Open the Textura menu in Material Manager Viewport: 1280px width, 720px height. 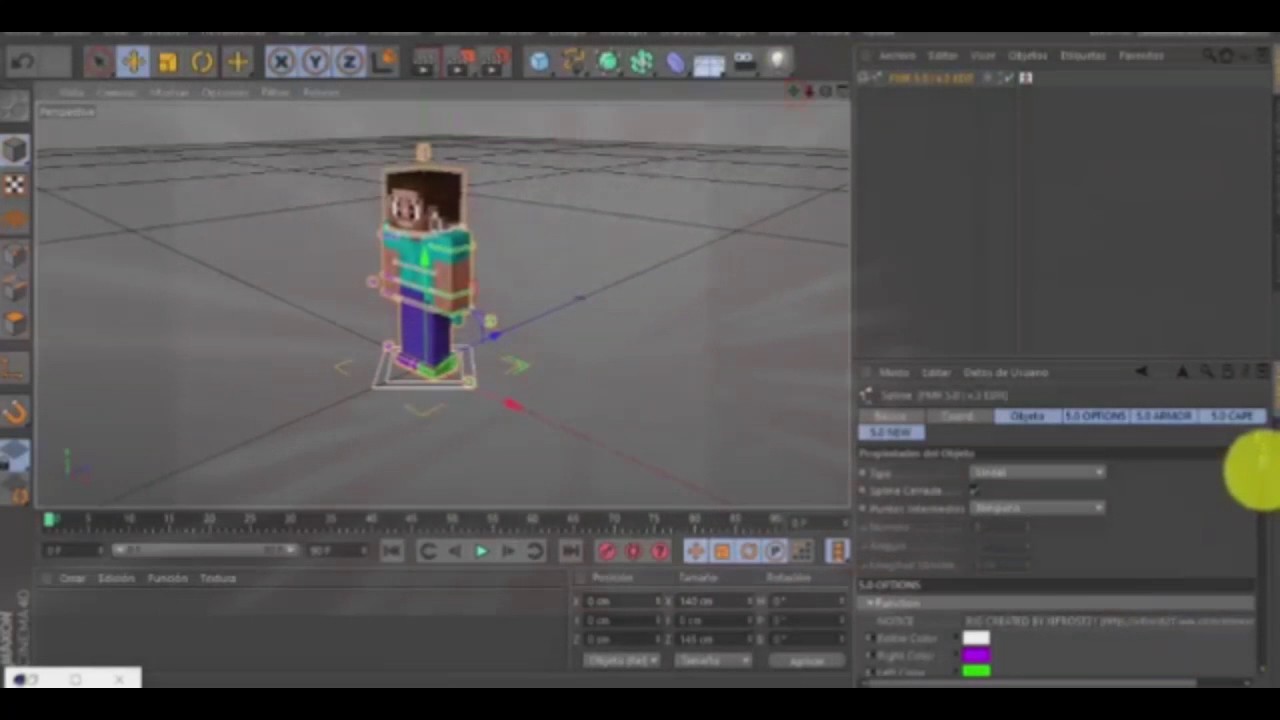click(x=218, y=578)
